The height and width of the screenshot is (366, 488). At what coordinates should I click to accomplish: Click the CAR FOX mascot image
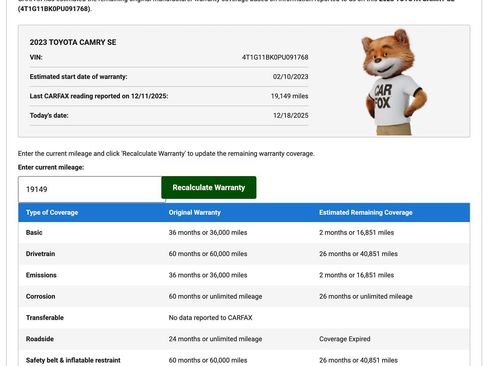click(394, 82)
